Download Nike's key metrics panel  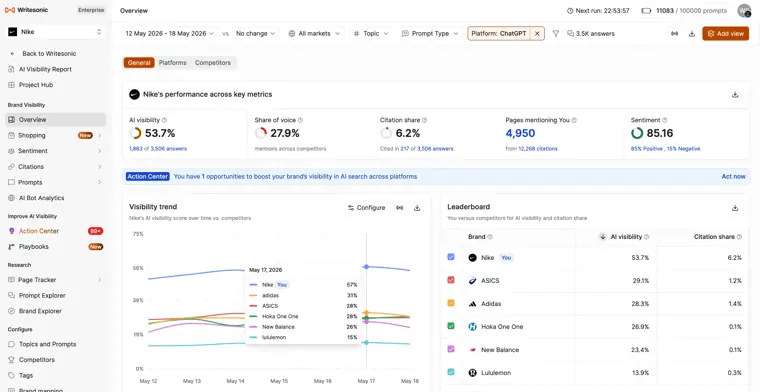pos(735,94)
